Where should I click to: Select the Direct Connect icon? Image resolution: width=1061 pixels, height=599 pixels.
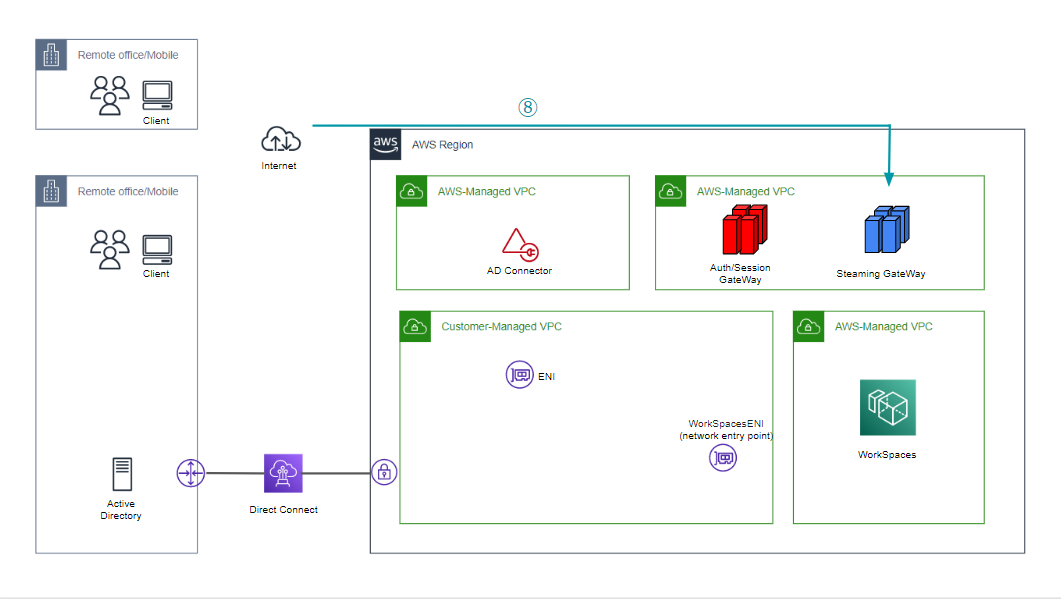(x=283, y=473)
